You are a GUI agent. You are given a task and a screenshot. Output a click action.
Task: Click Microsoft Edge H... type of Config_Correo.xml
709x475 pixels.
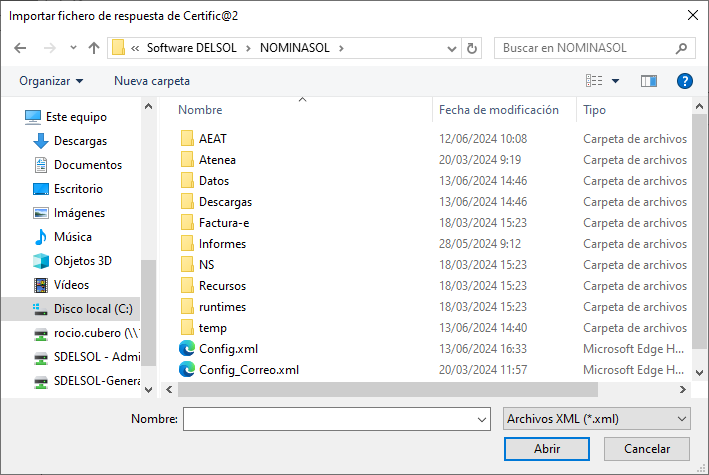click(x=633, y=370)
